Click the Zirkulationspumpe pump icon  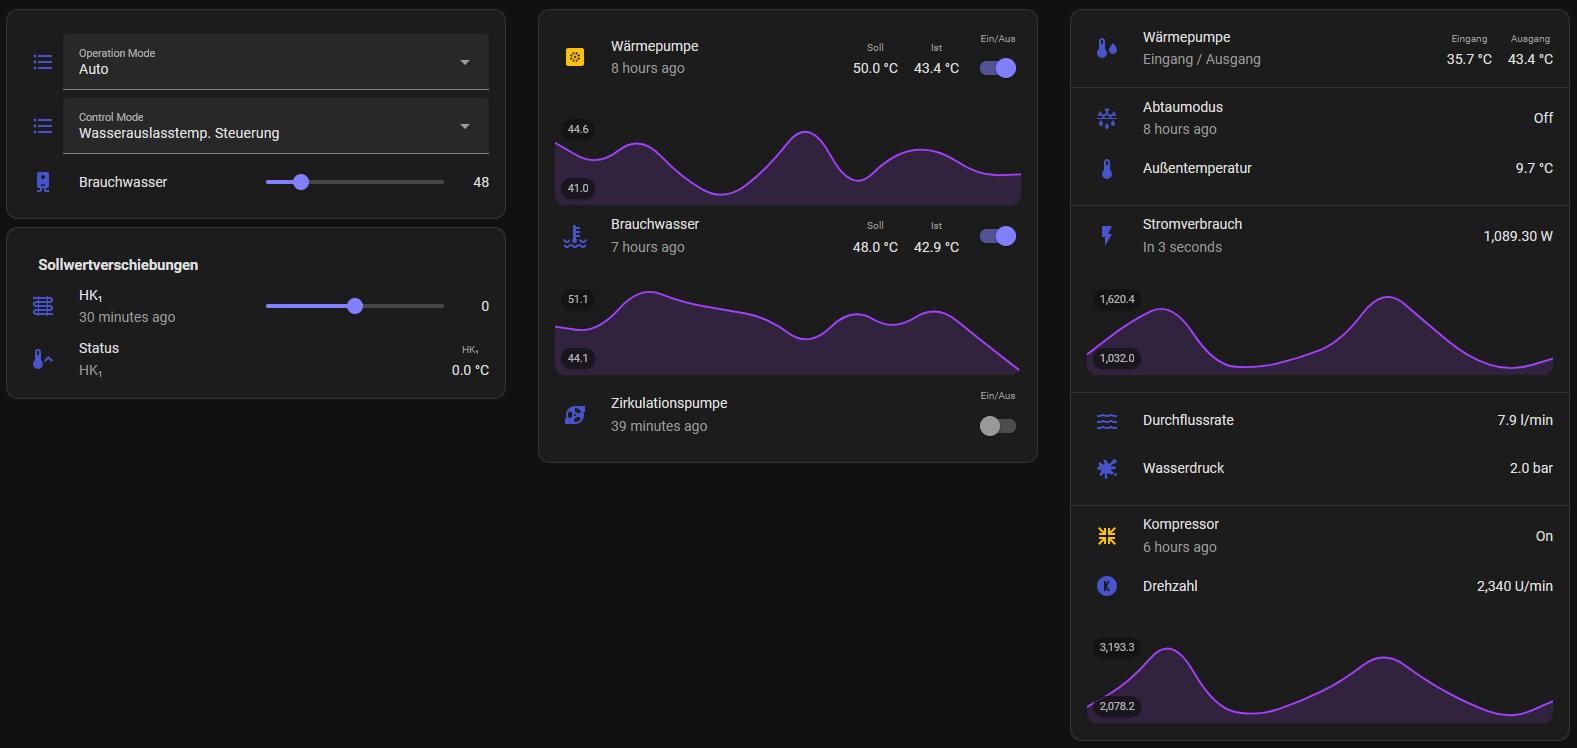point(575,415)
